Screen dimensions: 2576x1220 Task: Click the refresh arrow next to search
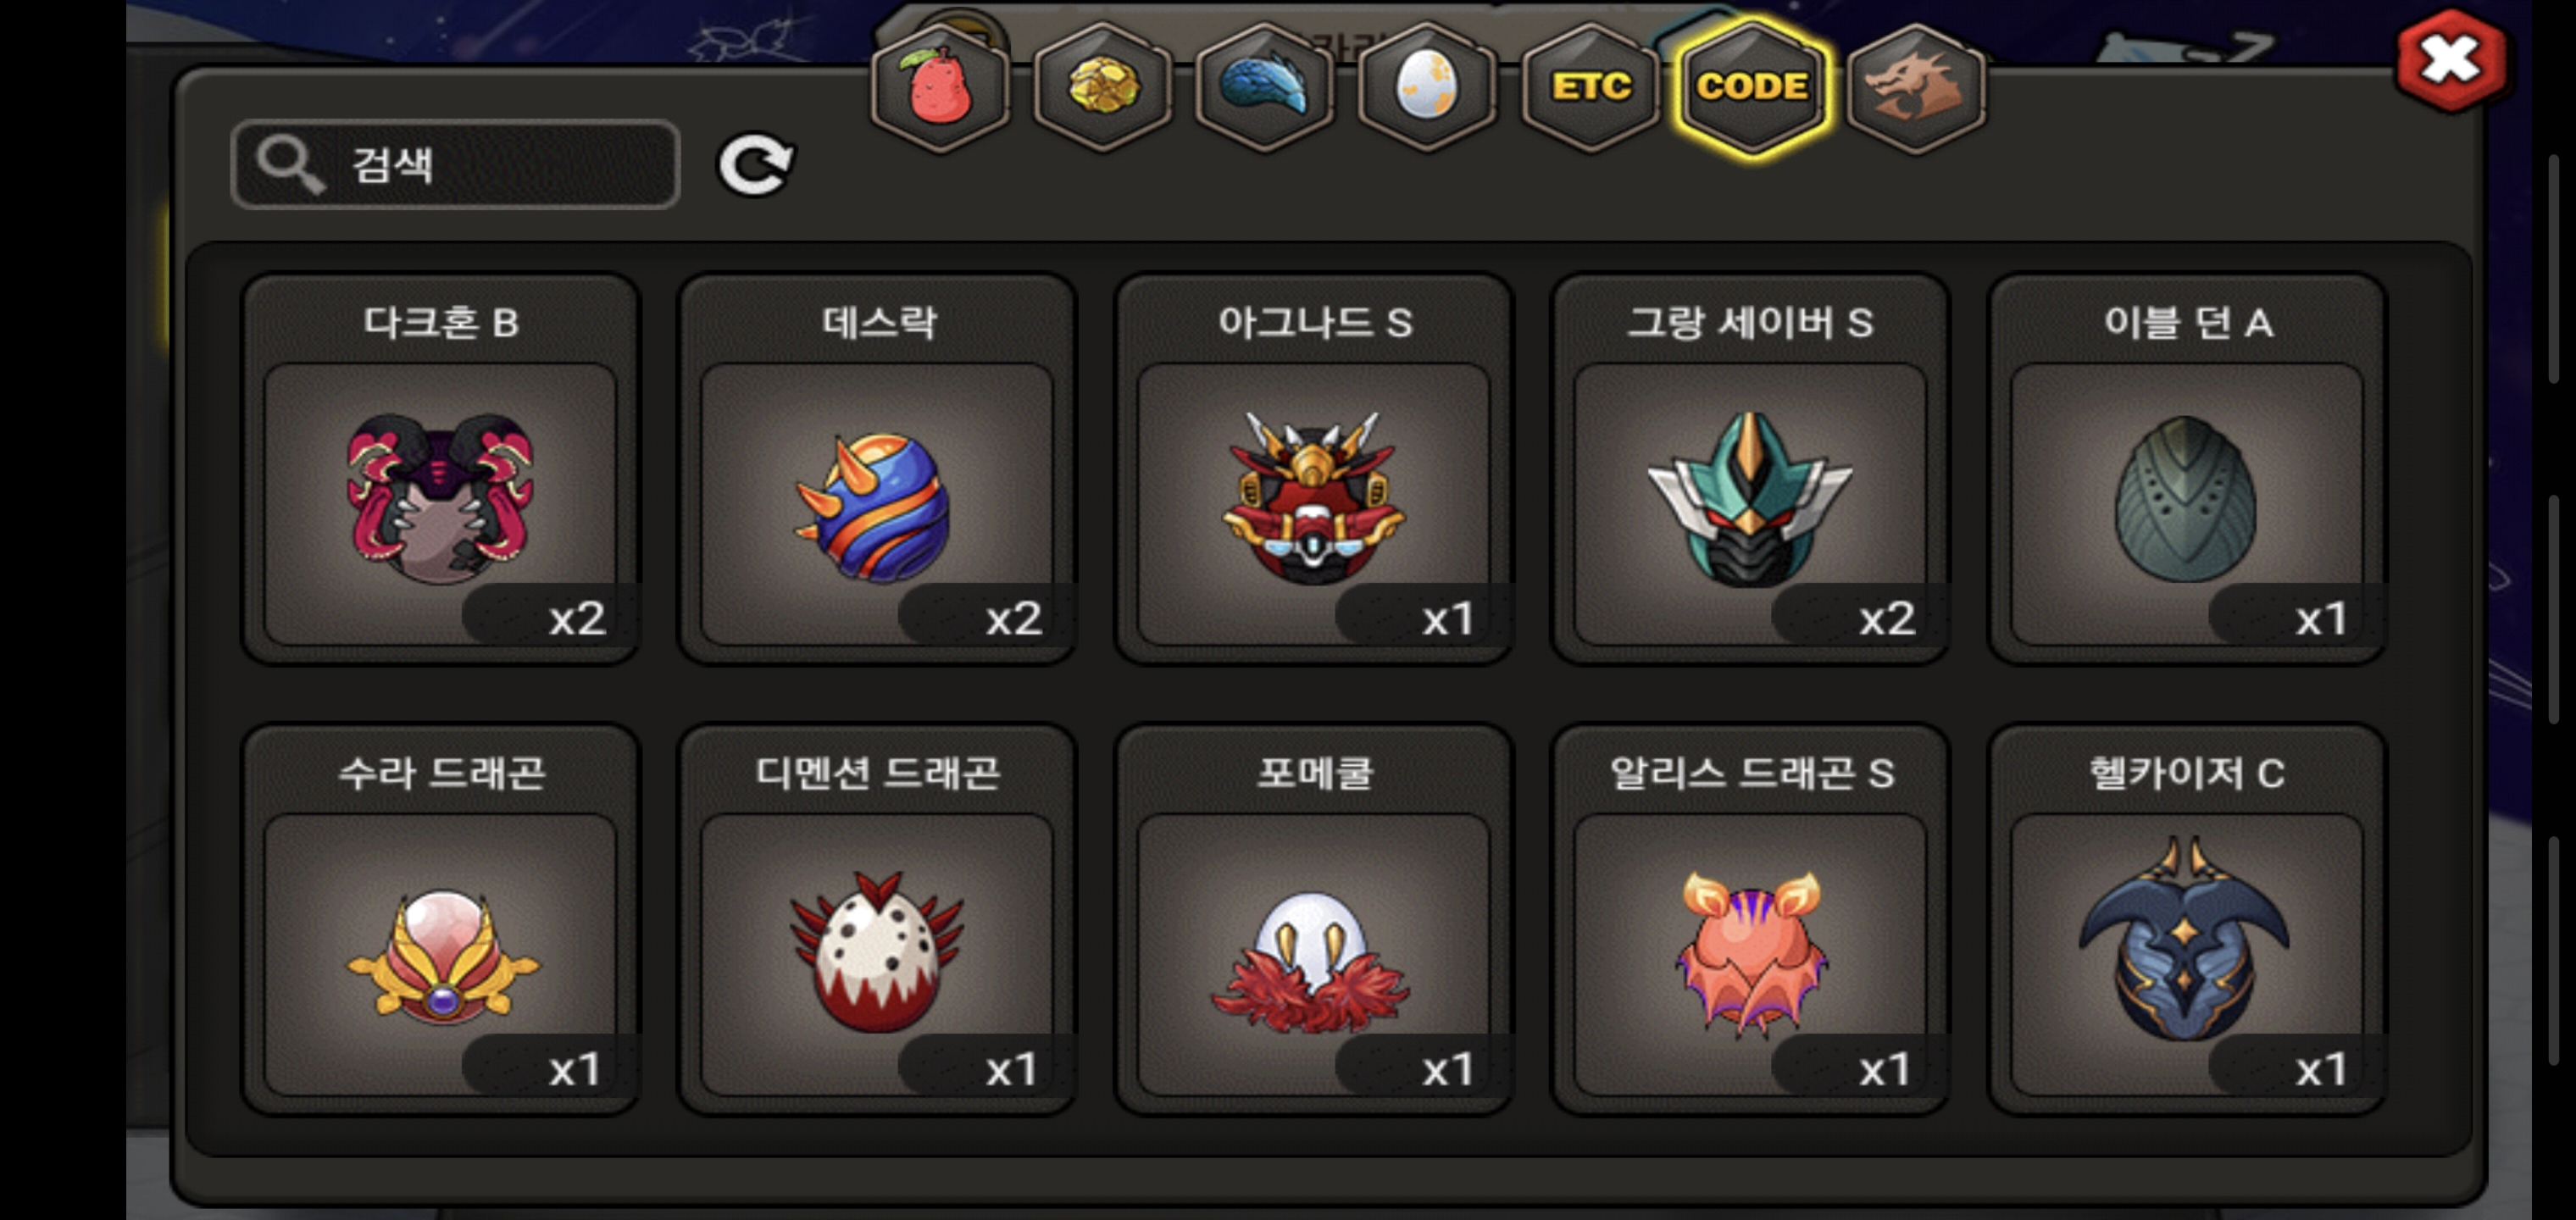pos(755,165)
